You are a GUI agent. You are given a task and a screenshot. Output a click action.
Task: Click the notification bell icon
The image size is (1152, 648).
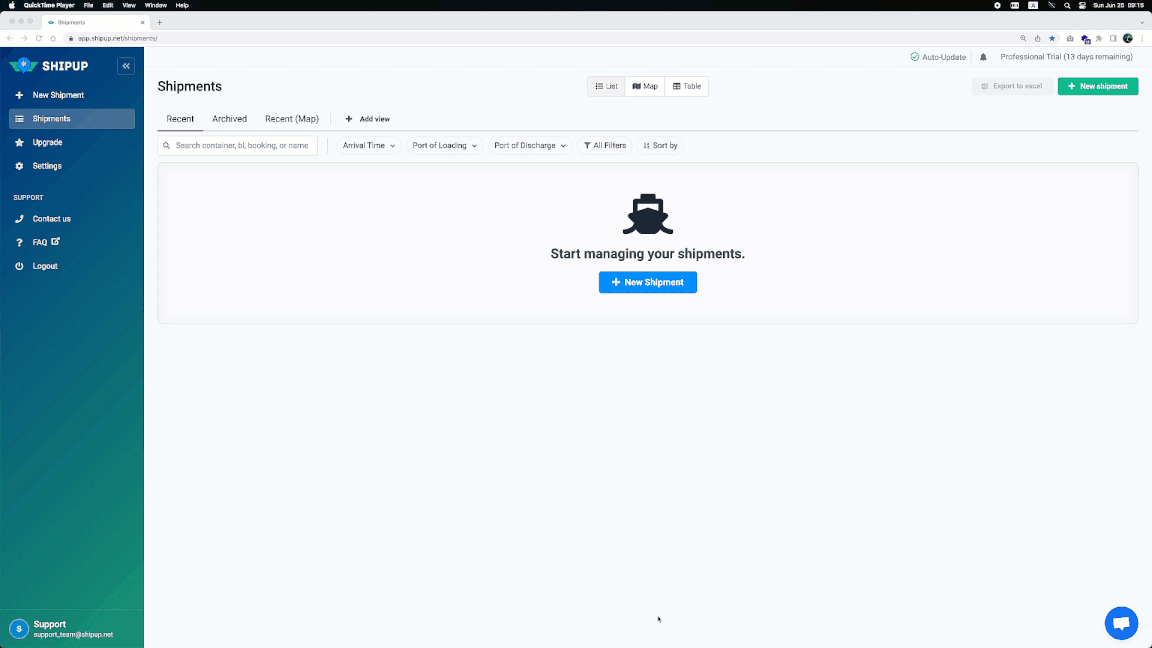pyautogui.click(x=983, y=57)
